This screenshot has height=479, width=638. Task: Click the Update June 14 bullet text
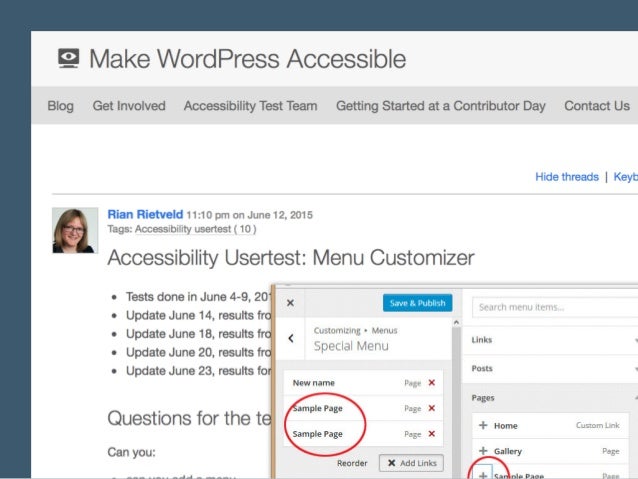click(199, 315)
